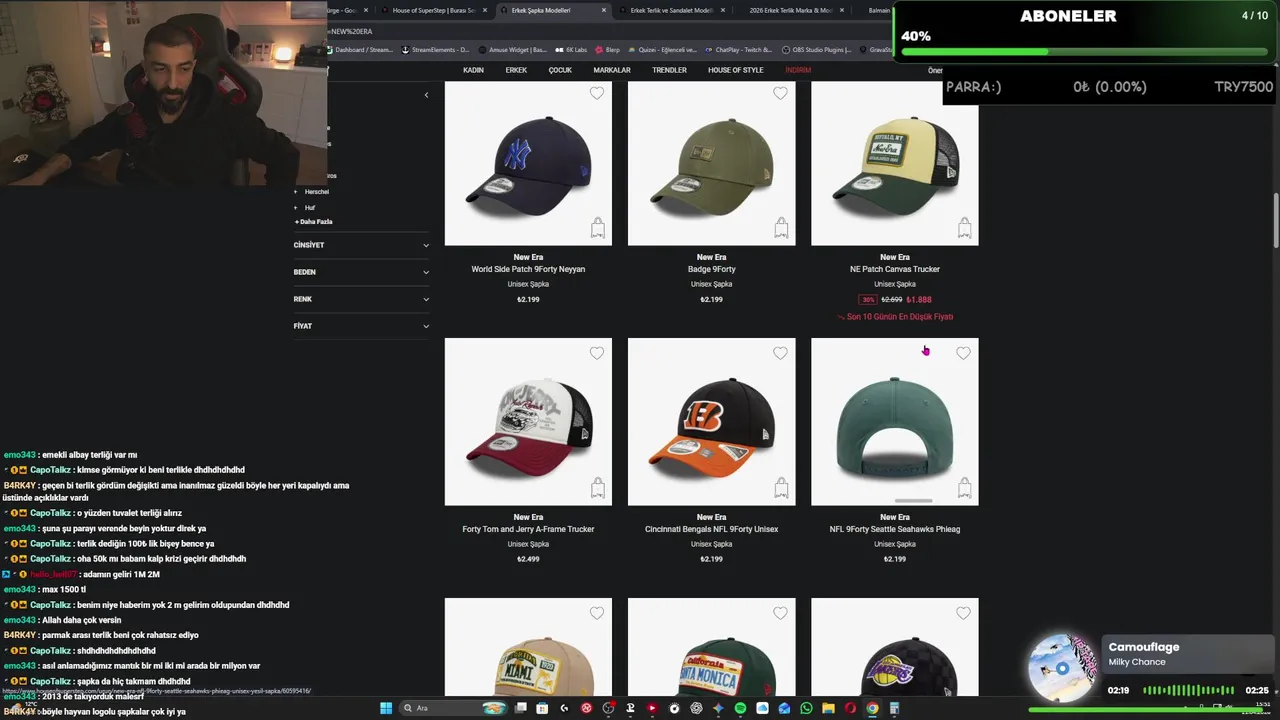Open the ChatPlay - Twitch bookmark
This screenshot has width=1280, height=720.
[738, 49]
